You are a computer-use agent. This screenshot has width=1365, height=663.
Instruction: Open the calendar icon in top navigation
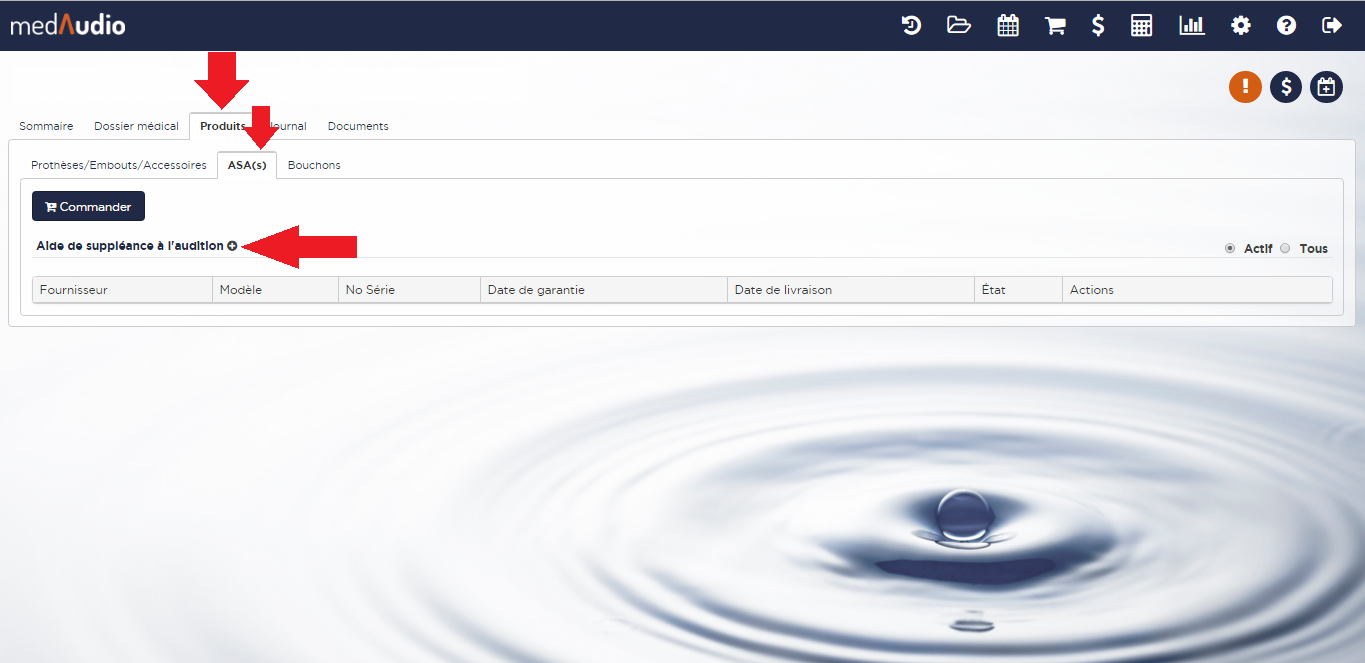pos(1008,26)
